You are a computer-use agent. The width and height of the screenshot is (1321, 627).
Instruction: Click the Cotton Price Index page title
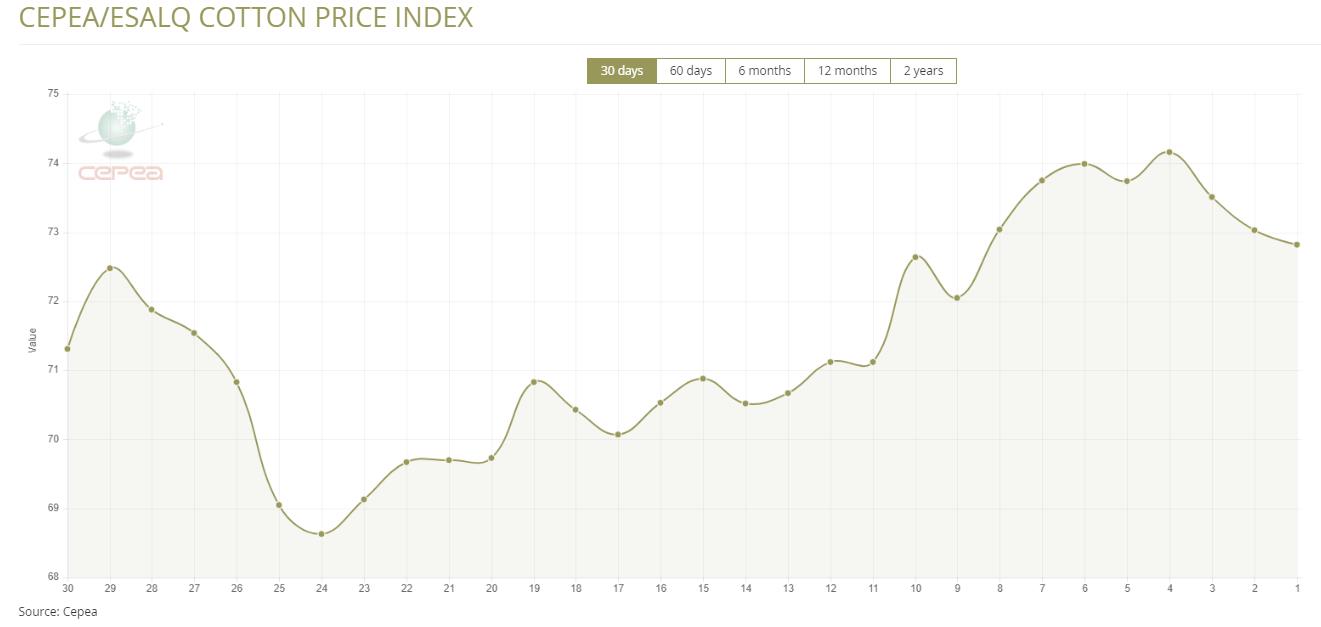(246, 17)
